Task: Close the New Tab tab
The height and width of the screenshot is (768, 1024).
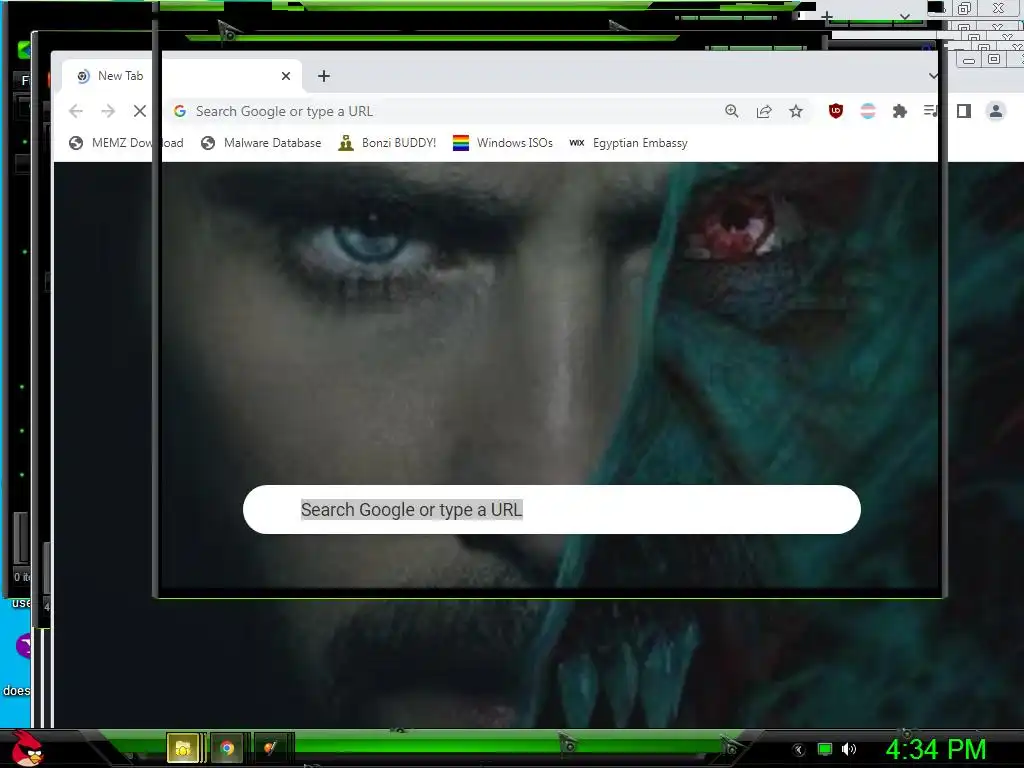Action: coord(285,76)
